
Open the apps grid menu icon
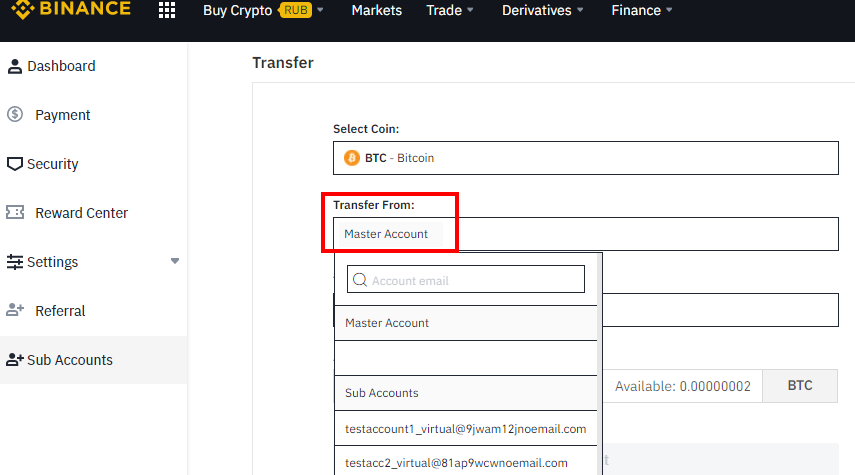pyautogui.click(x=167, y=10)
